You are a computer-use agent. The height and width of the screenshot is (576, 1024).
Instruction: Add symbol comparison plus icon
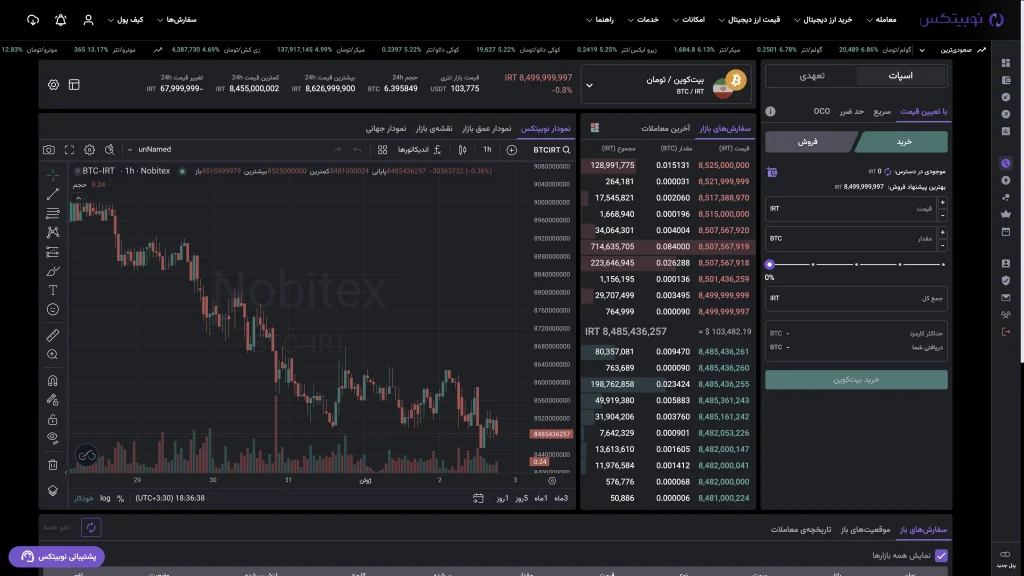coord(511,150)
